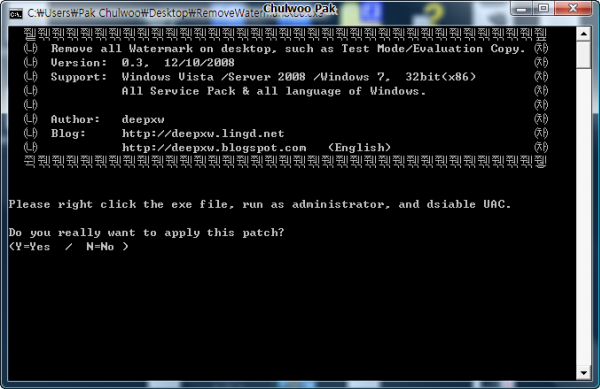
Task: Click the window title path text
Action: tap(175, 13)
